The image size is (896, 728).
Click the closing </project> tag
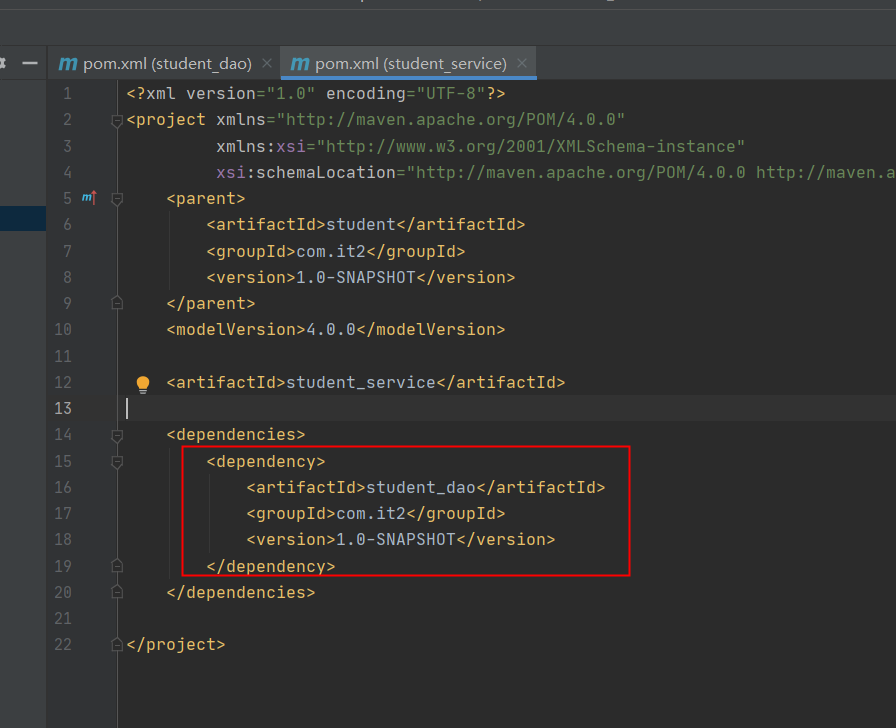pyautogui.click(x=176, y=645)
